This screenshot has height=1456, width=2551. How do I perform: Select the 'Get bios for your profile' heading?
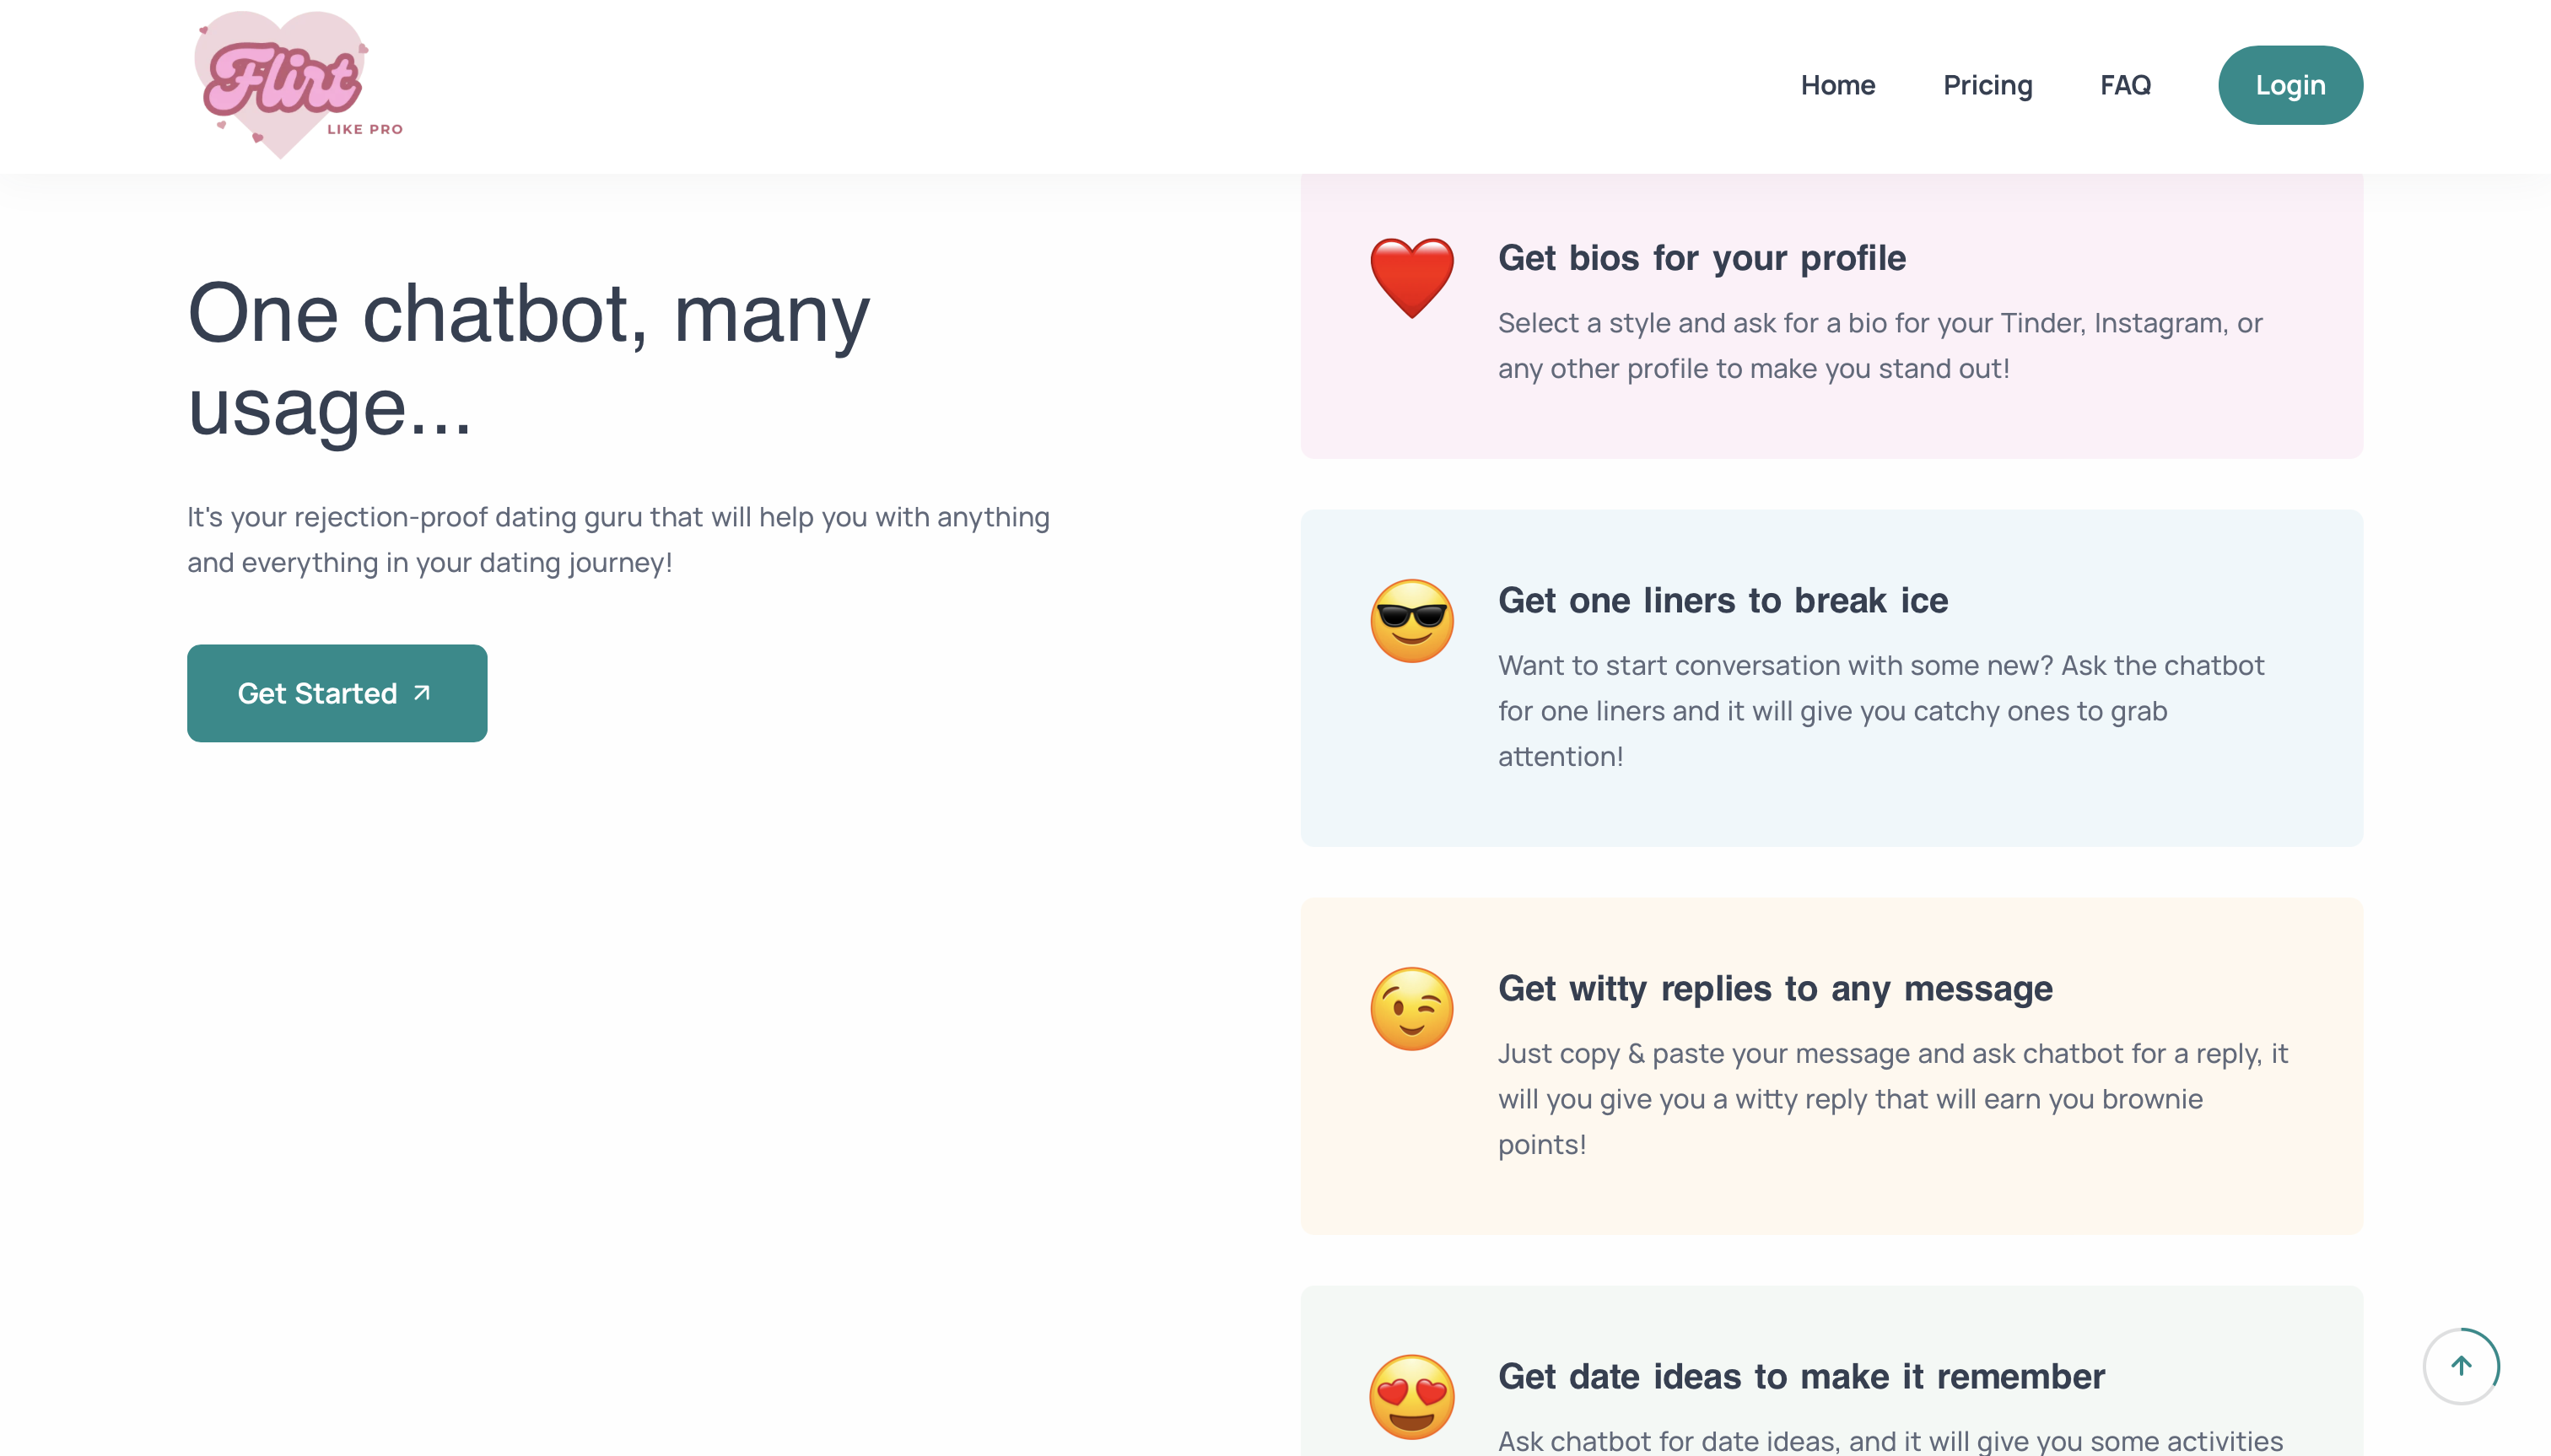tap(1701, 258)
